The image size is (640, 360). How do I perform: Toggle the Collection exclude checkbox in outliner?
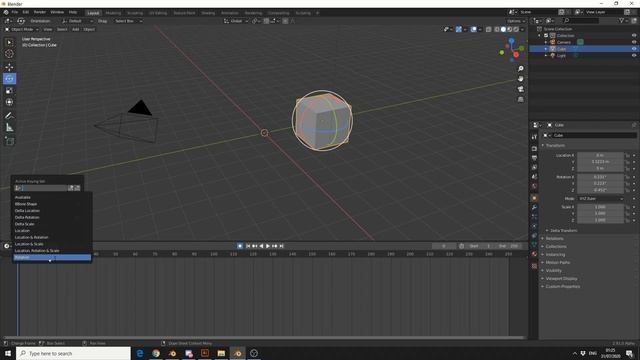pyautogui.click(x=546, y=36)
